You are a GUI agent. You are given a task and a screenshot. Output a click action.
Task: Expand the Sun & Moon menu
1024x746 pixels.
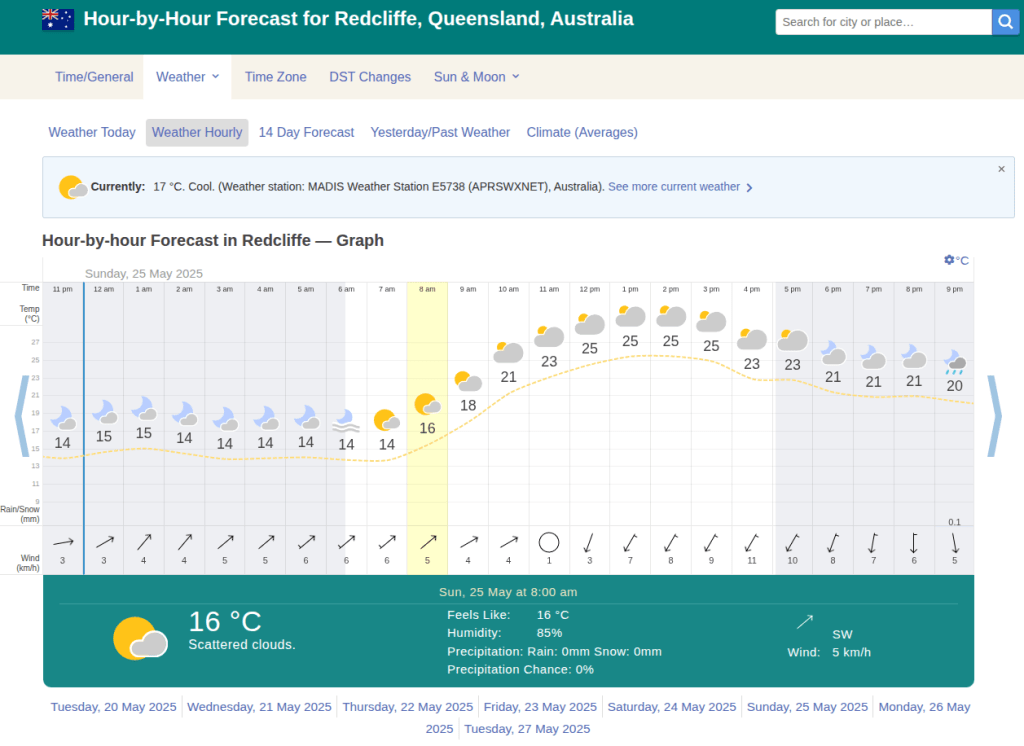pyautogui.click(x=476, y=77)
